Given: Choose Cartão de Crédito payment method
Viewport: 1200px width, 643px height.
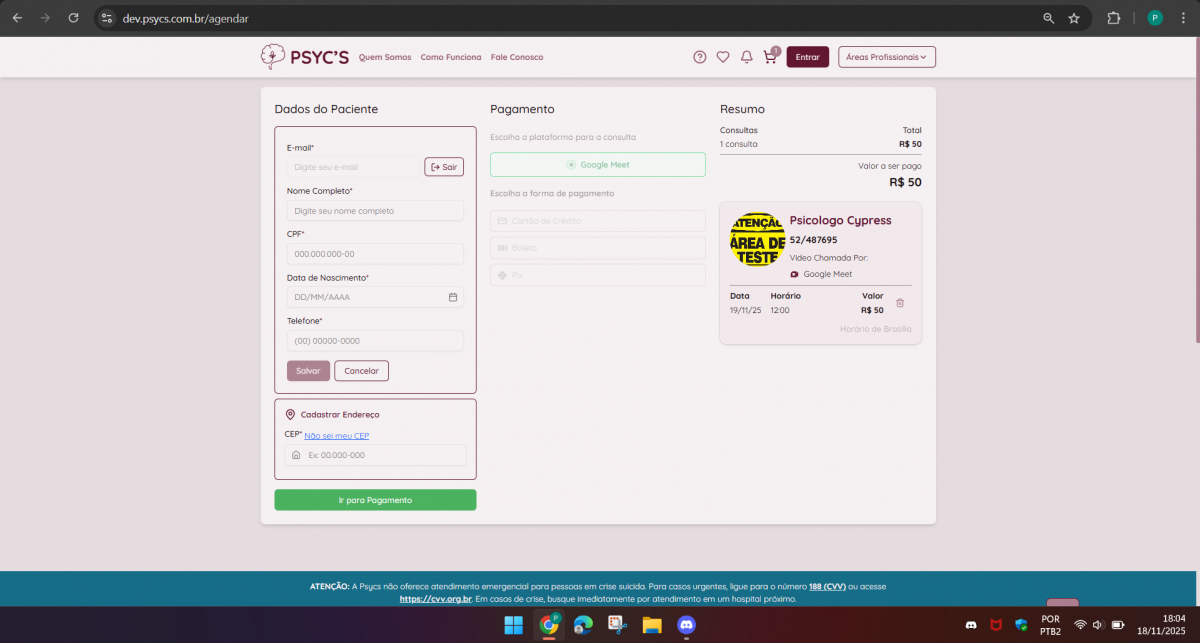Looking at the screenshot, I should pos(597,221).
